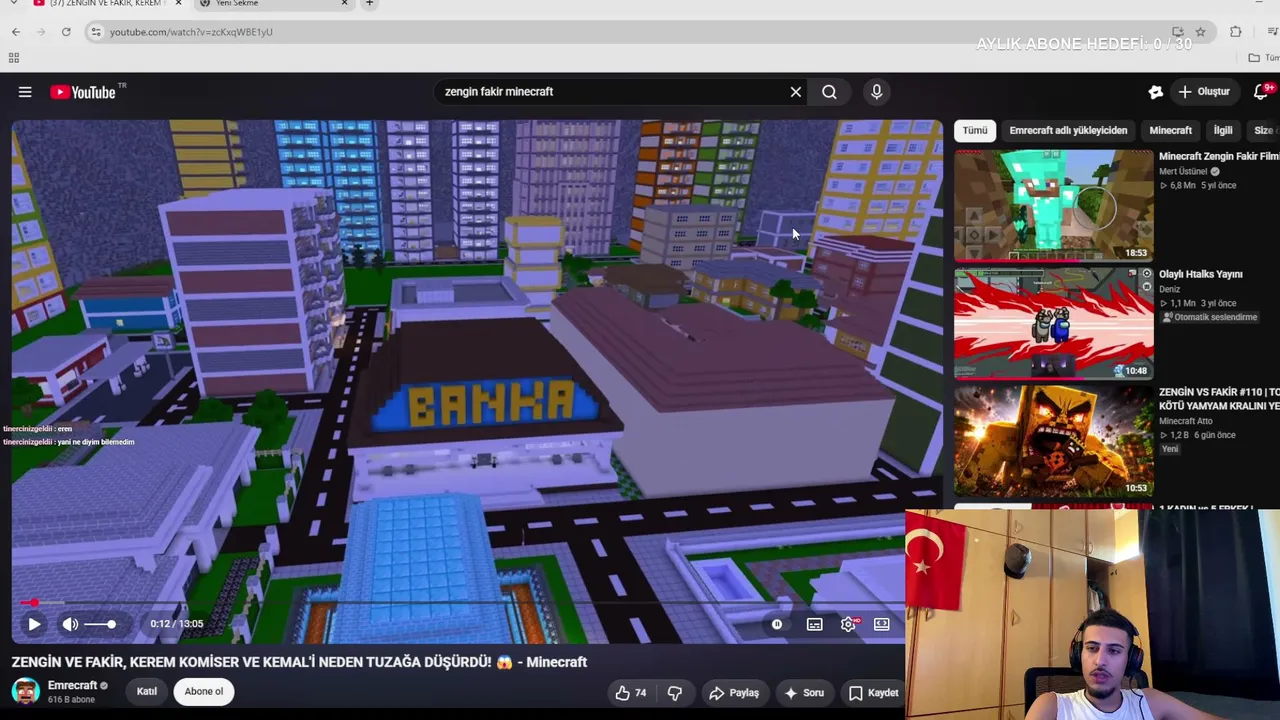Open the Emrecraft channel avatar

26,691
